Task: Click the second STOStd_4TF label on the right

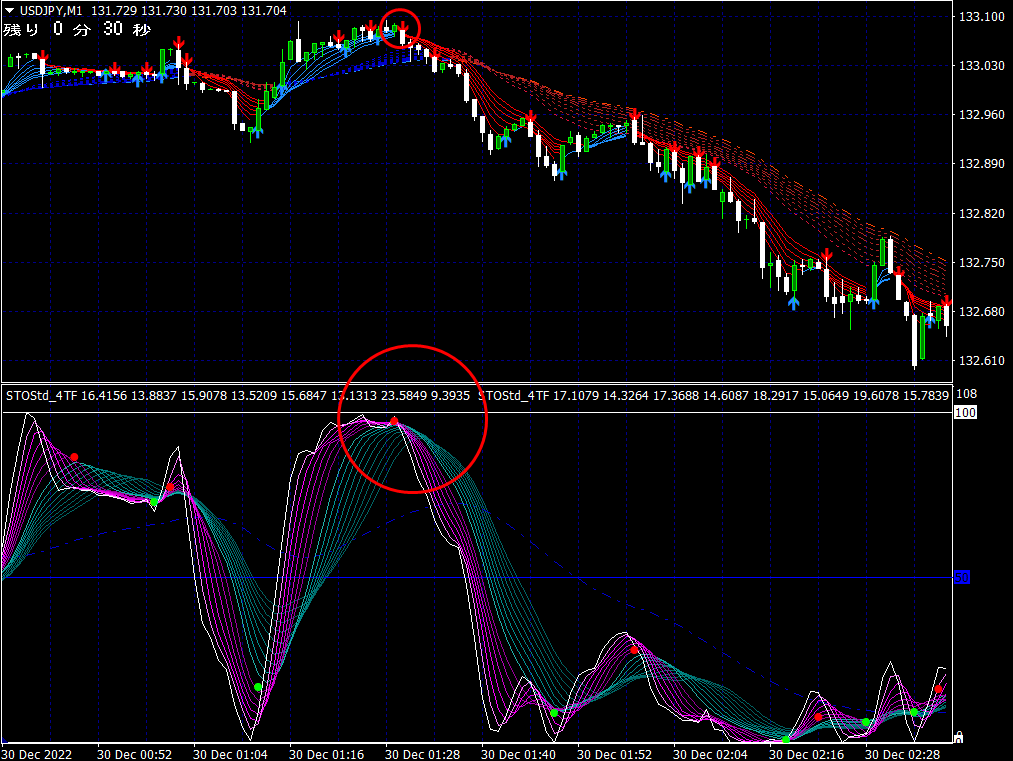Action: point(514,395)
